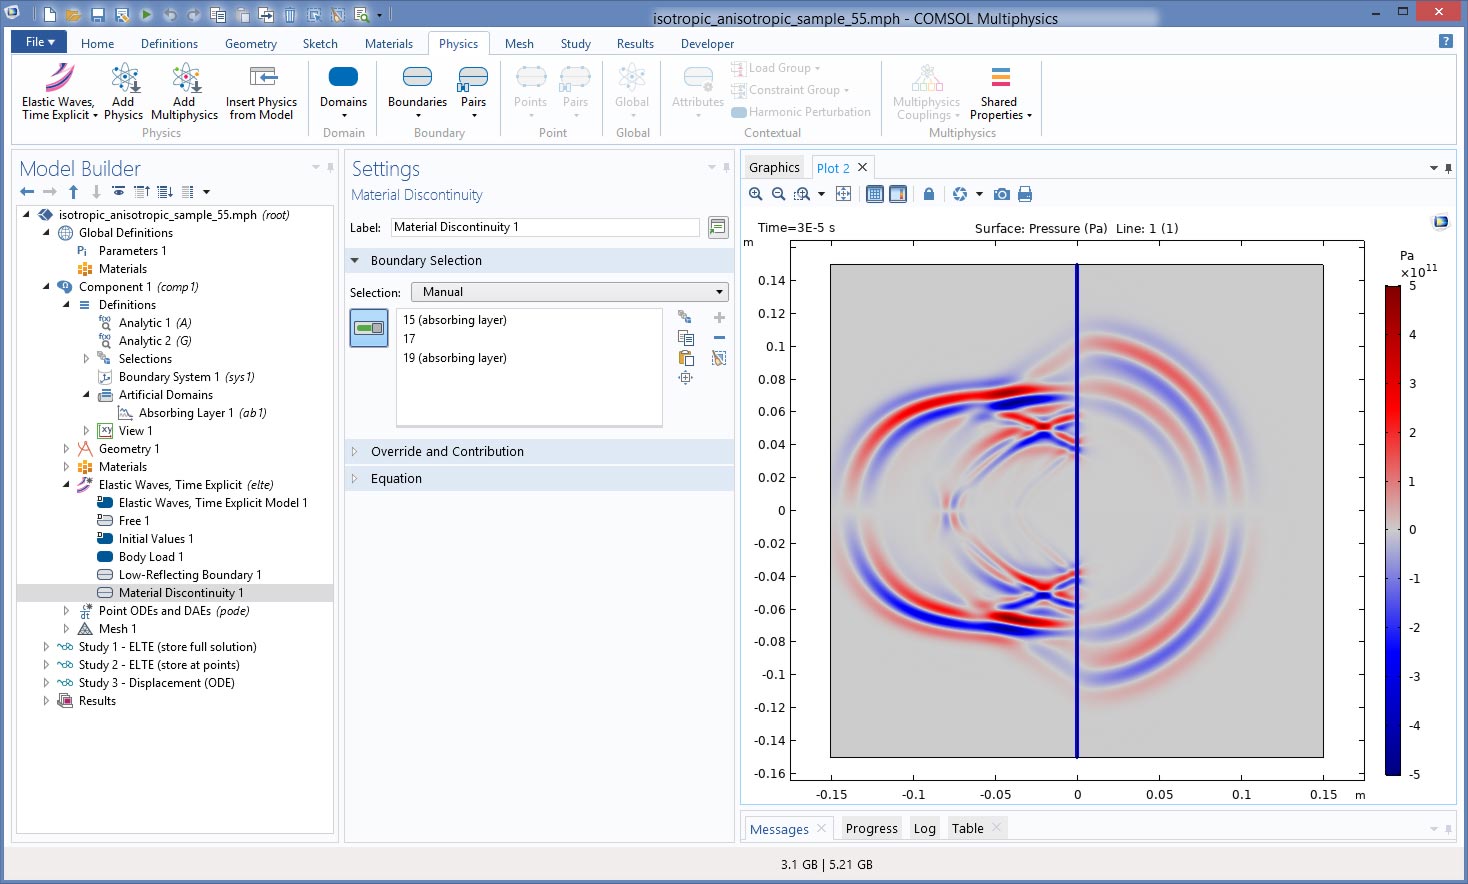The width and height of the screenshot is (1468, 884).
Task: Toggle the activate selection switch
Action: tap(369, 328)
